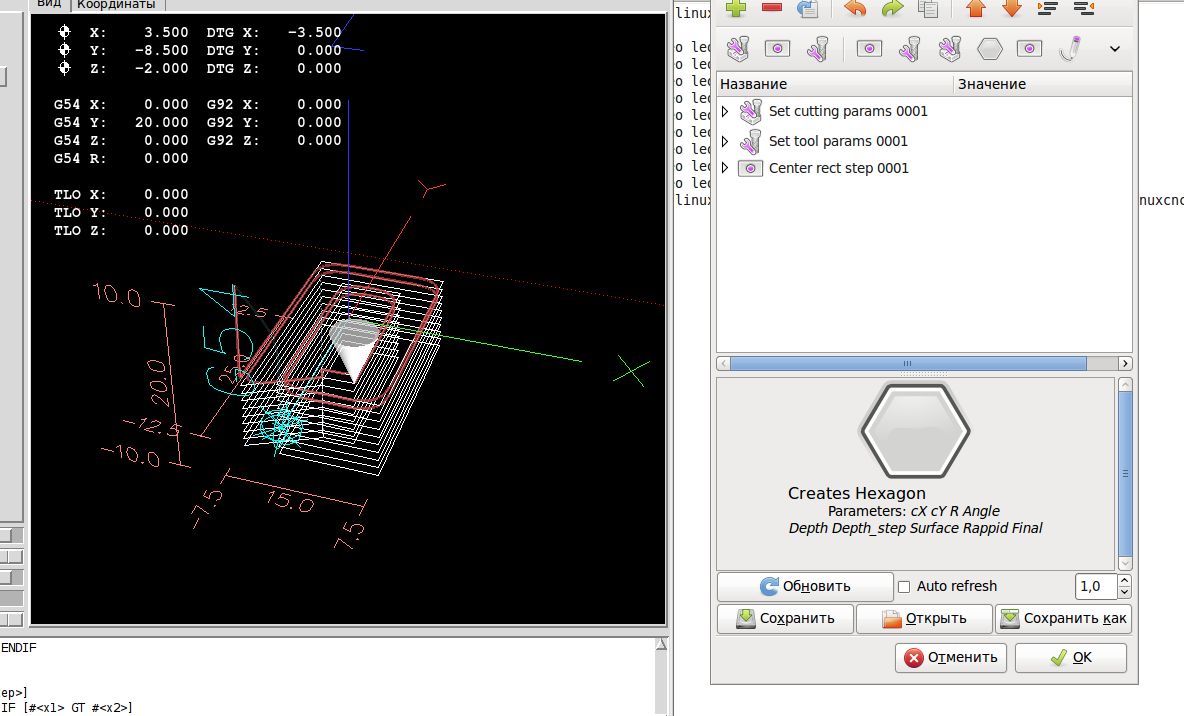Expand the Set tool params 0001 node
Viewport: 1184px width, 716px height.
click(x=726, y=141)
